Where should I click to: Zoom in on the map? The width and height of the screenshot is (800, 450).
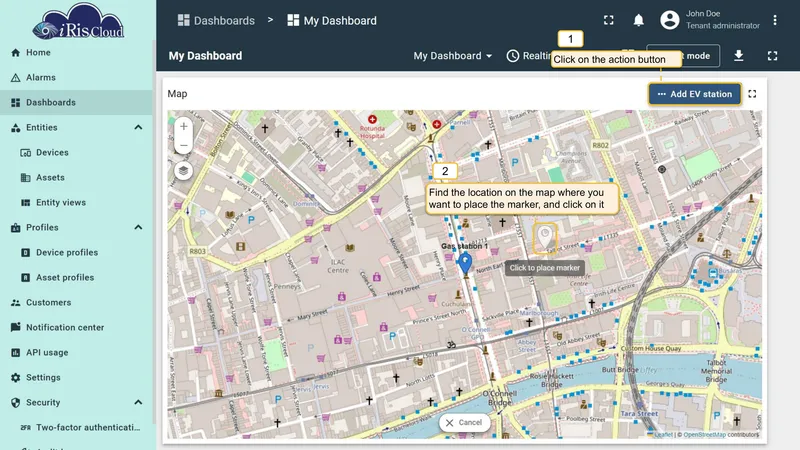pyautogui.click(x=184, y=127)
